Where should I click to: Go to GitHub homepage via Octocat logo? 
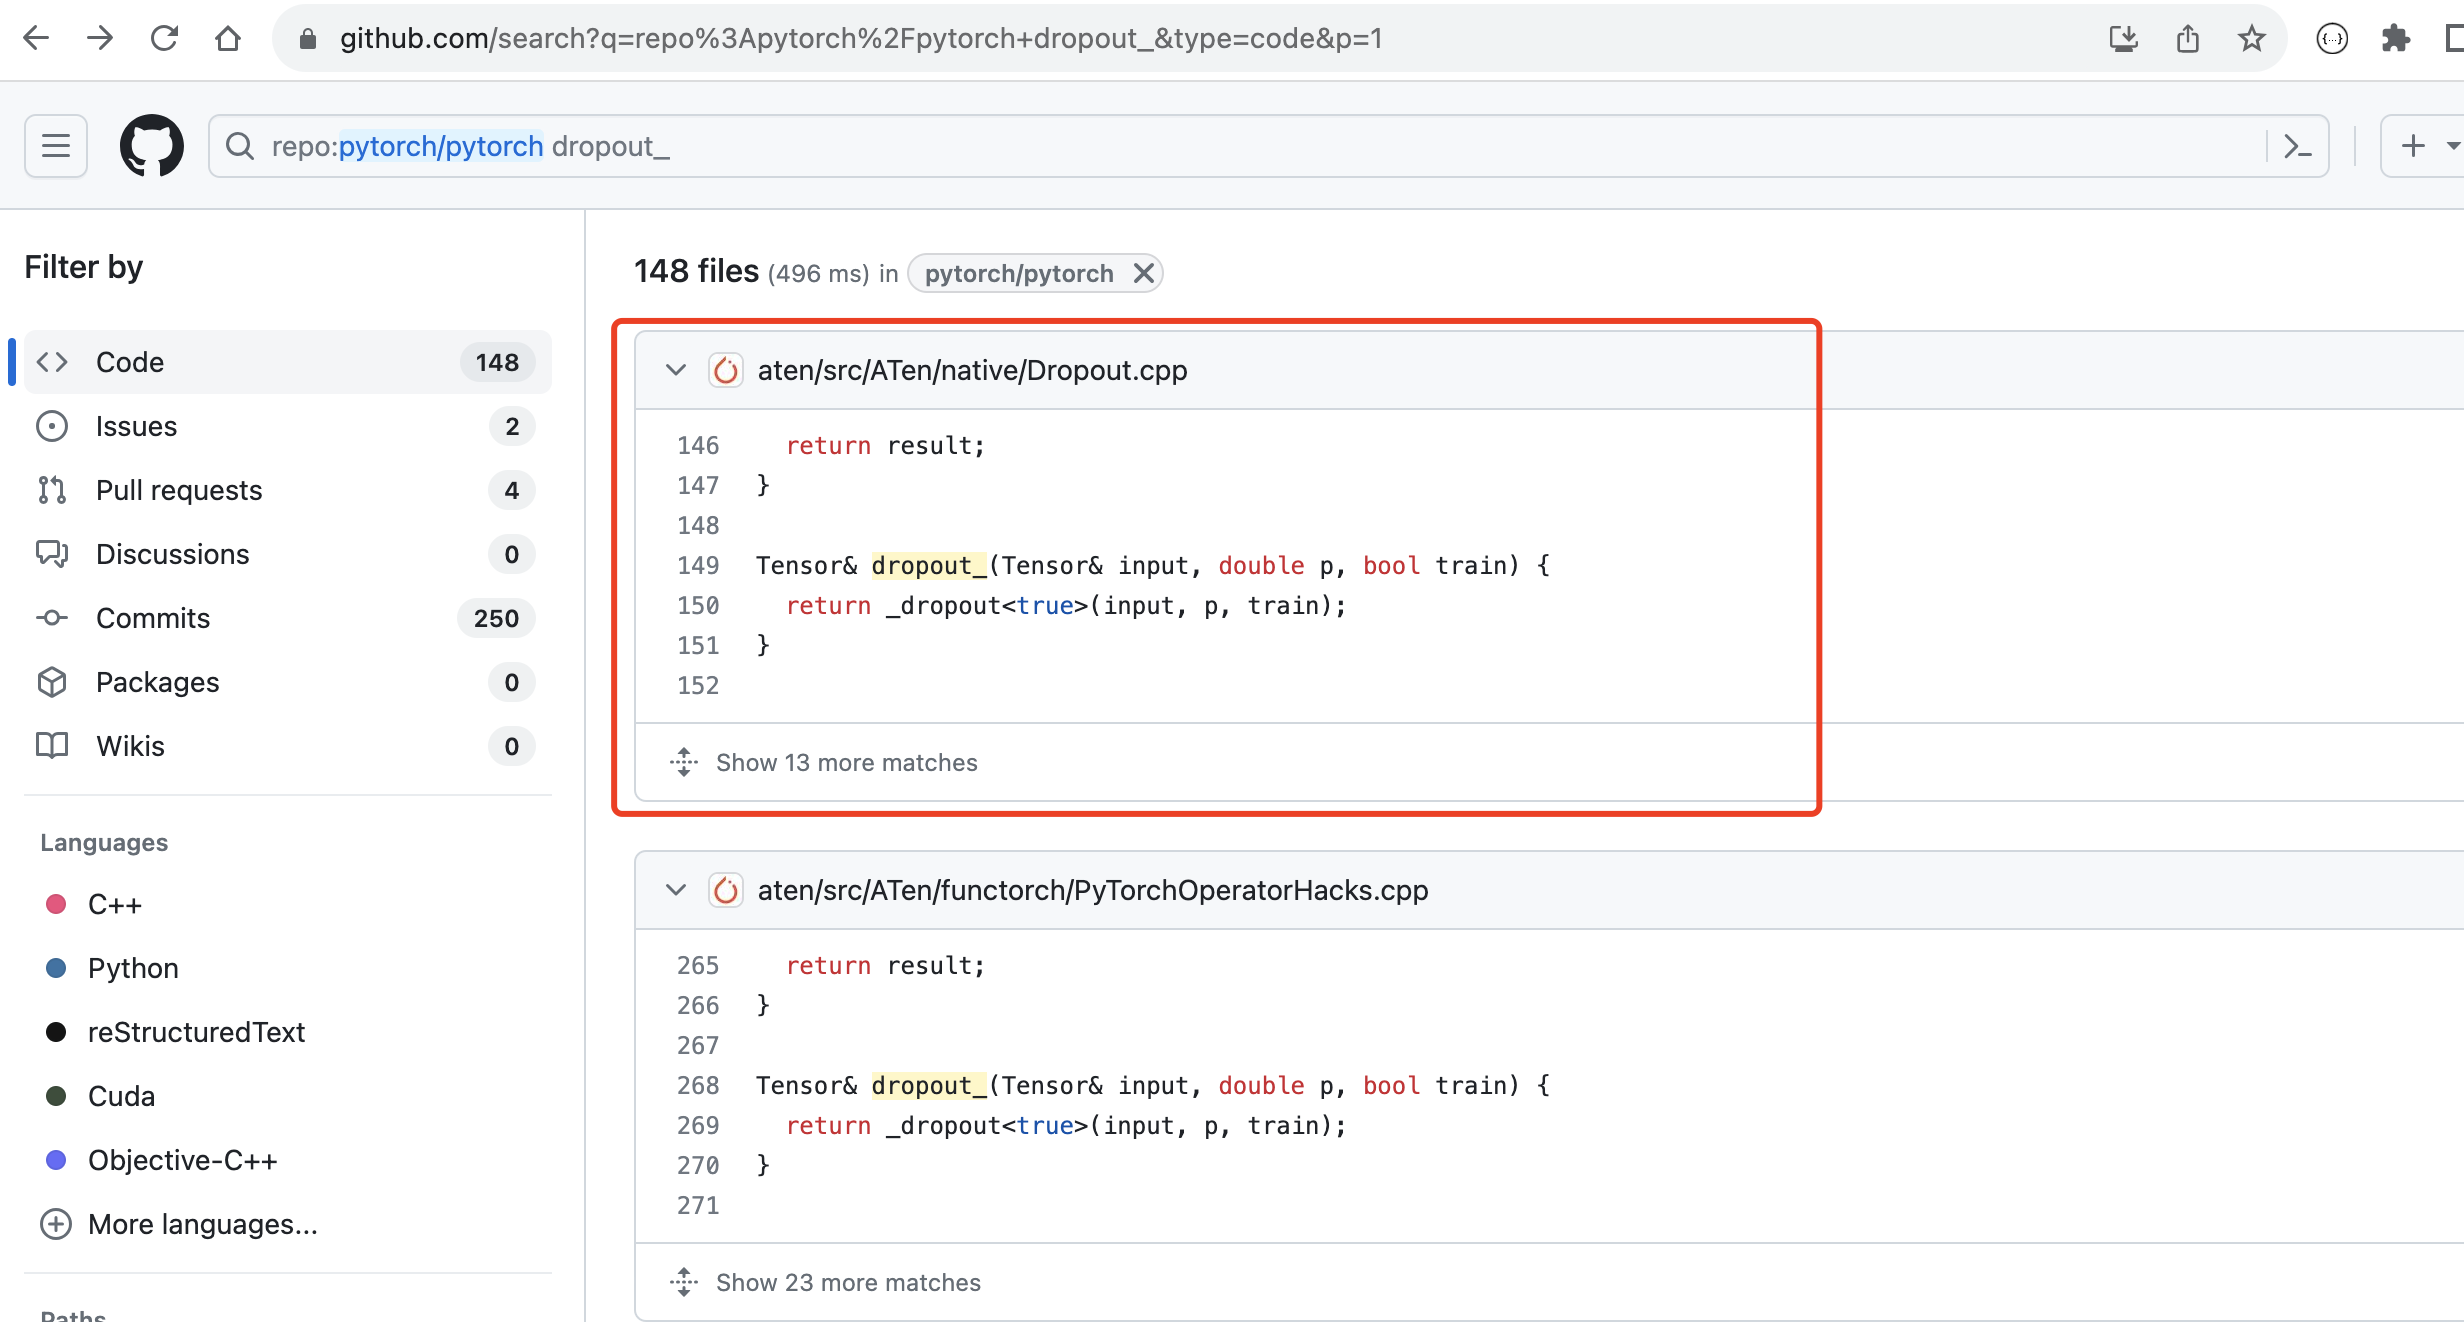point(152,146)
